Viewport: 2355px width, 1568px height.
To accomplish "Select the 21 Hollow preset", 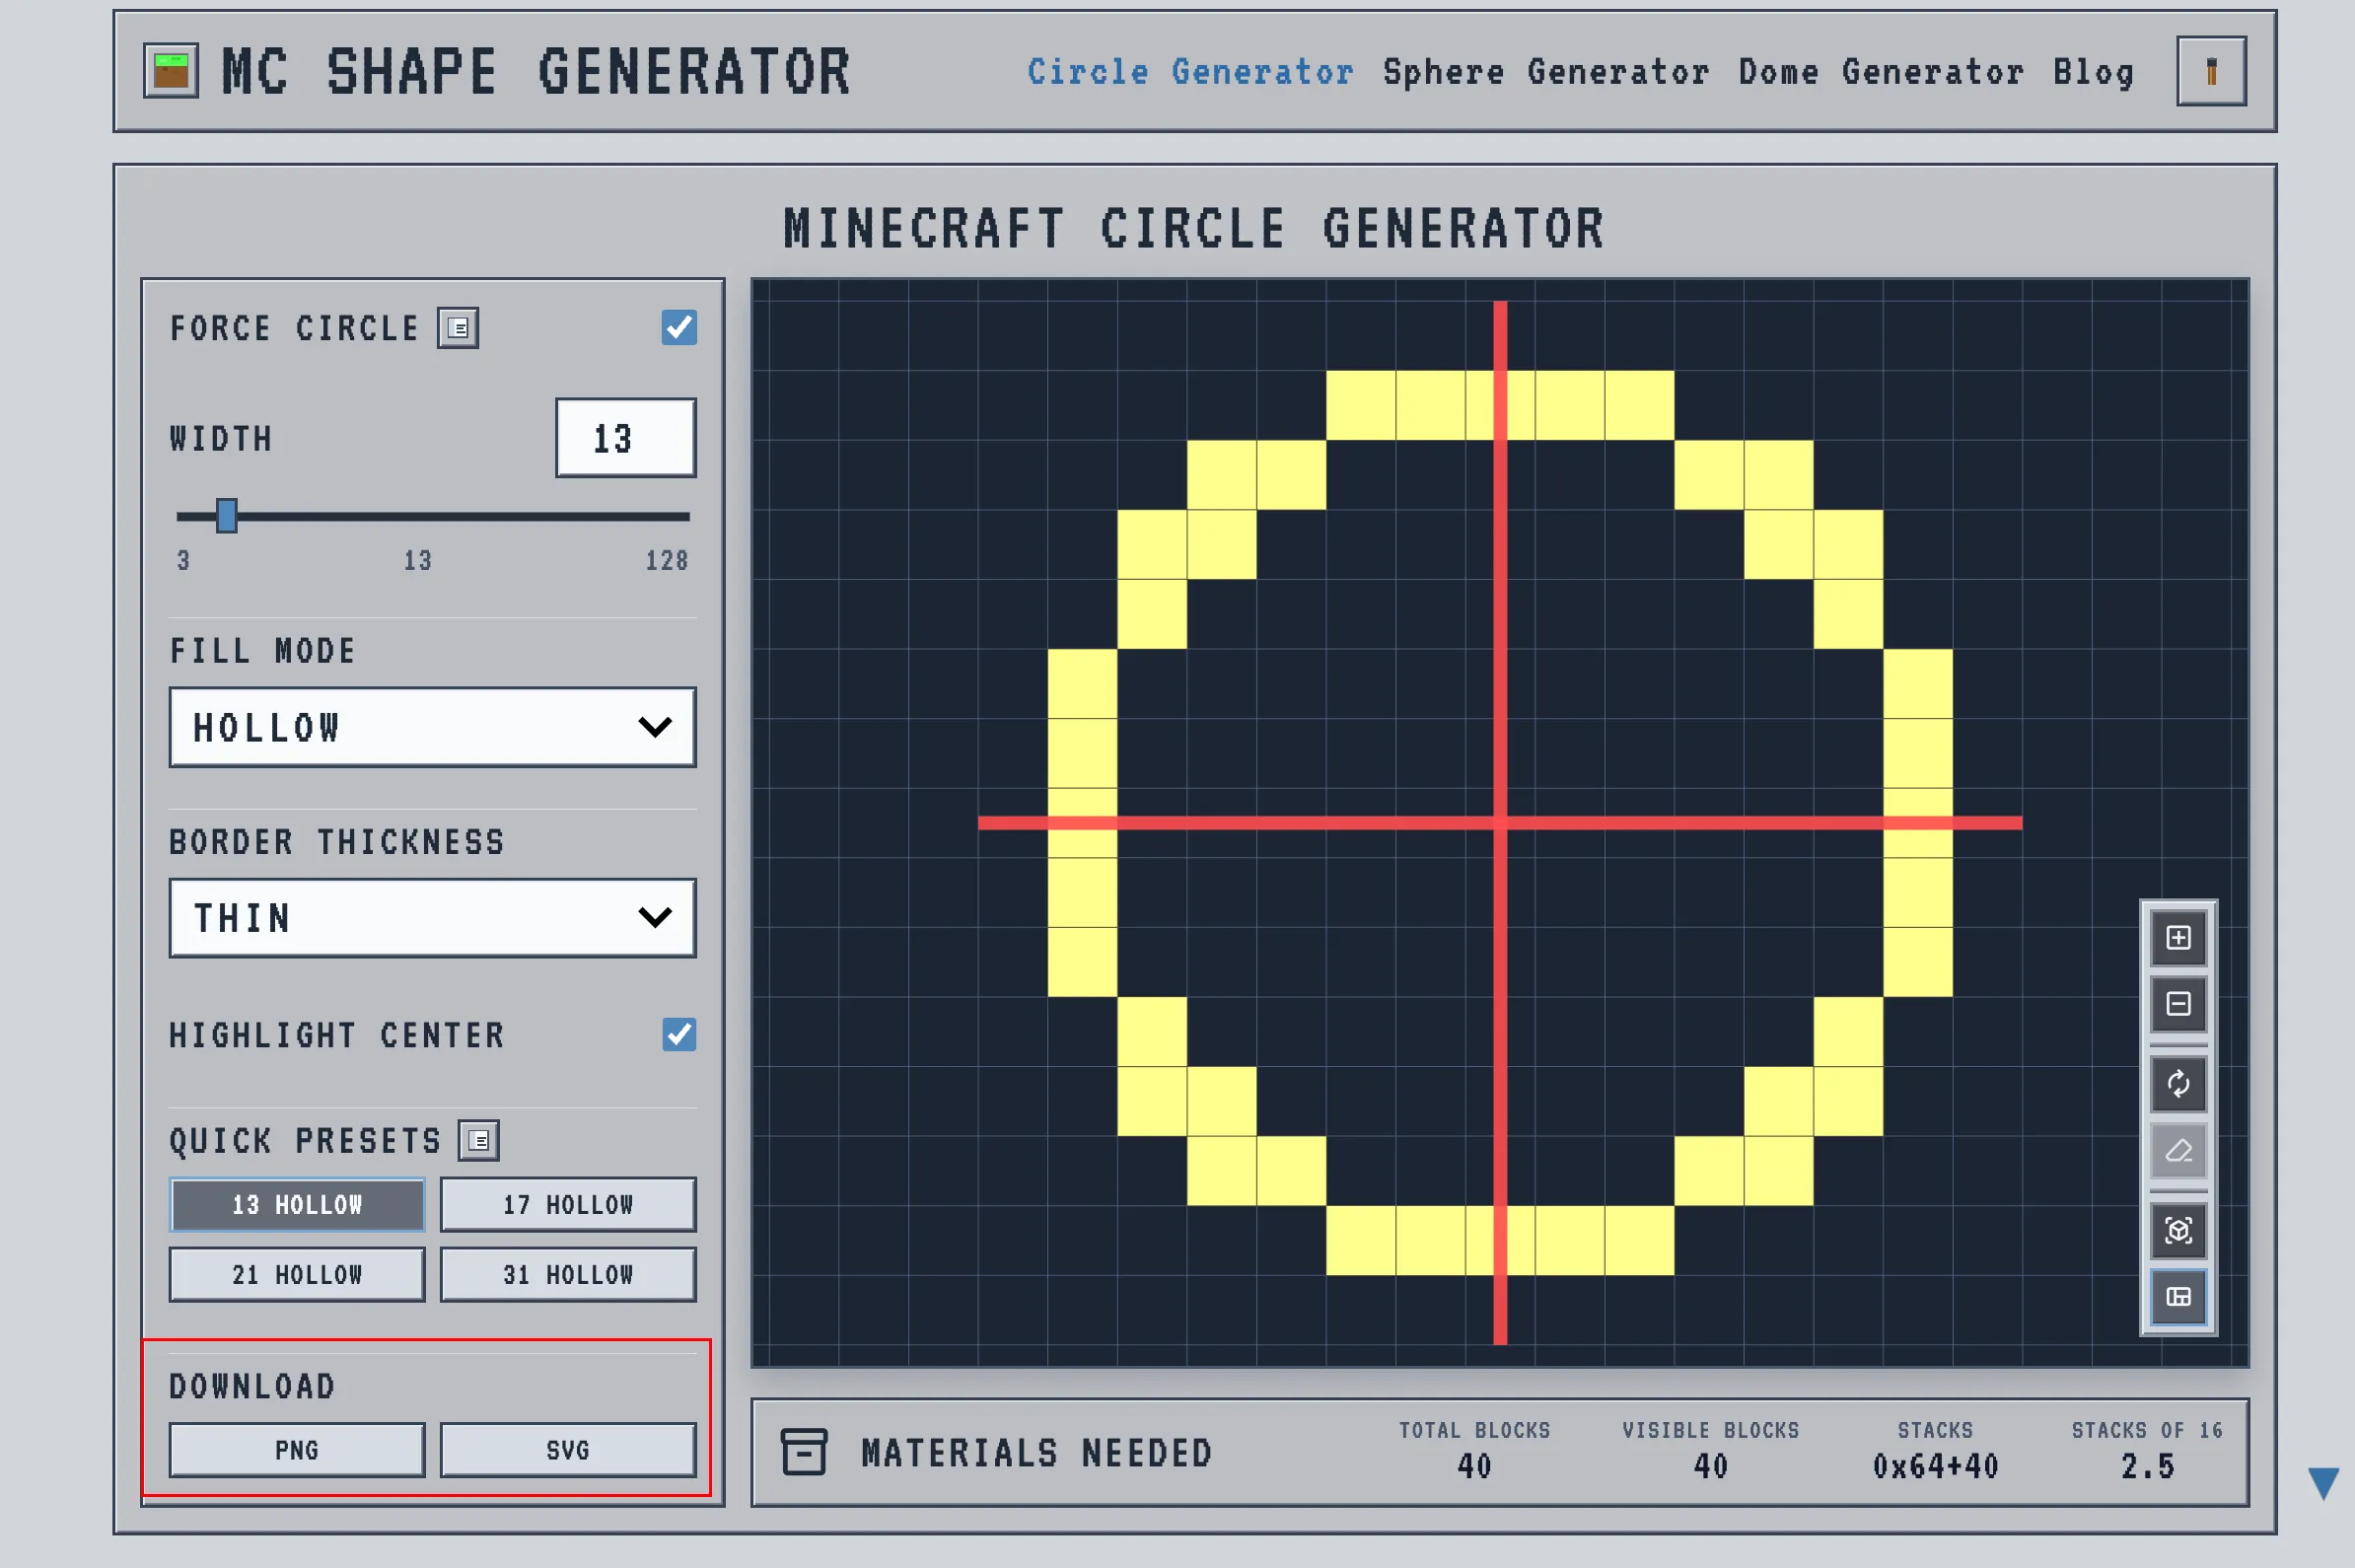I will pyautogui.click(x=297, y=1275).
